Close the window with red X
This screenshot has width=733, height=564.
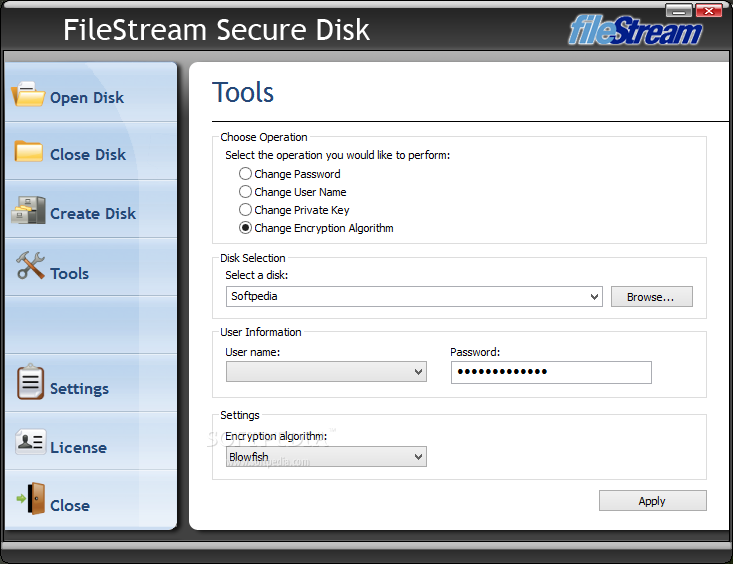tap(709, 10)
